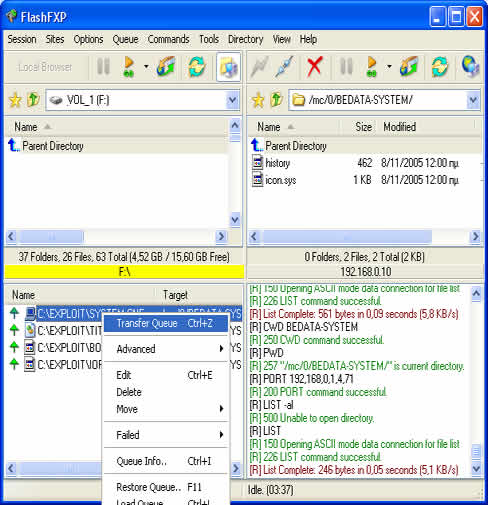
Task: Go up a folder in remote pane
Action: pyautogui.click(x=276, y=100)
